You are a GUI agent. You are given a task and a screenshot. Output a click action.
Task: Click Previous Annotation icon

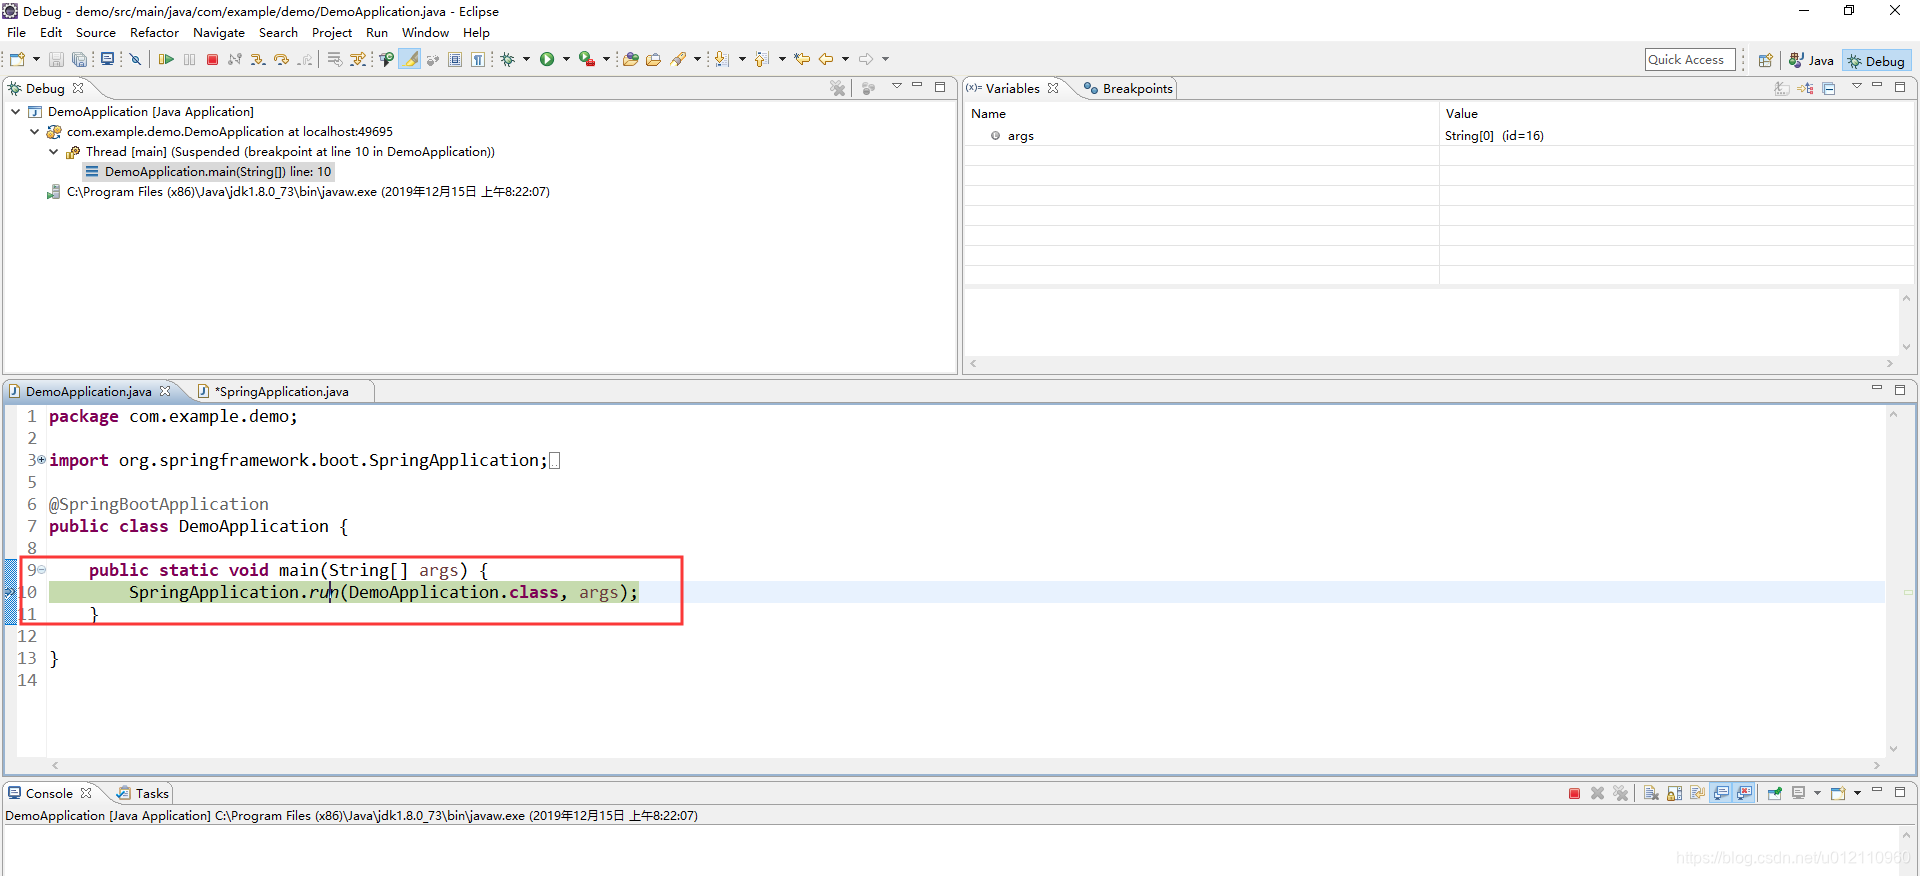[x=762, y=59]
